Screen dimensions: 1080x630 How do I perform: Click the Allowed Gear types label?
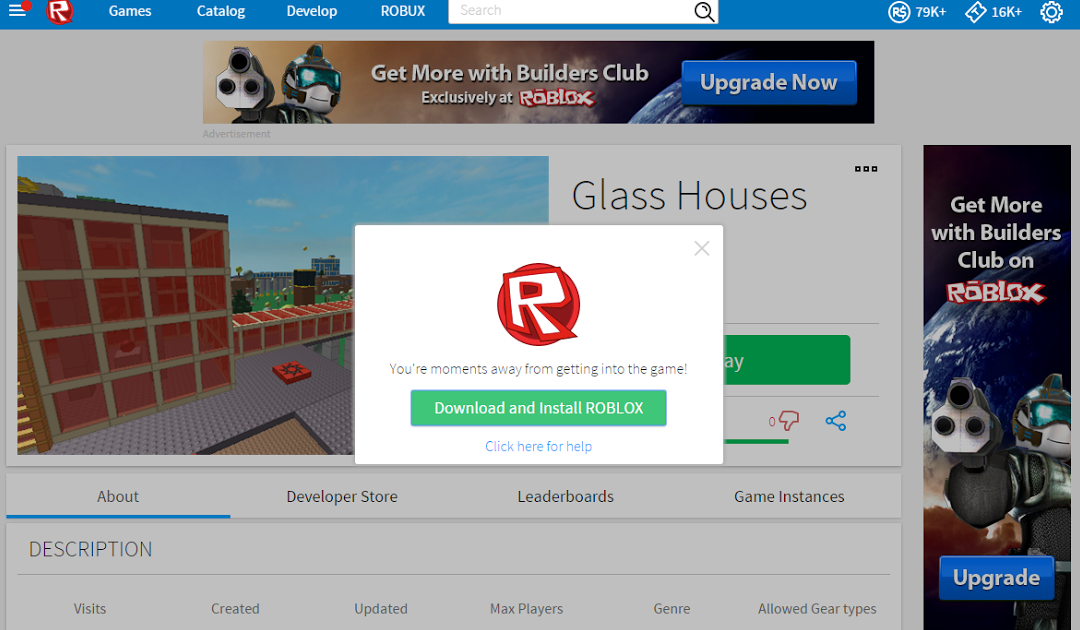(817, 609)
